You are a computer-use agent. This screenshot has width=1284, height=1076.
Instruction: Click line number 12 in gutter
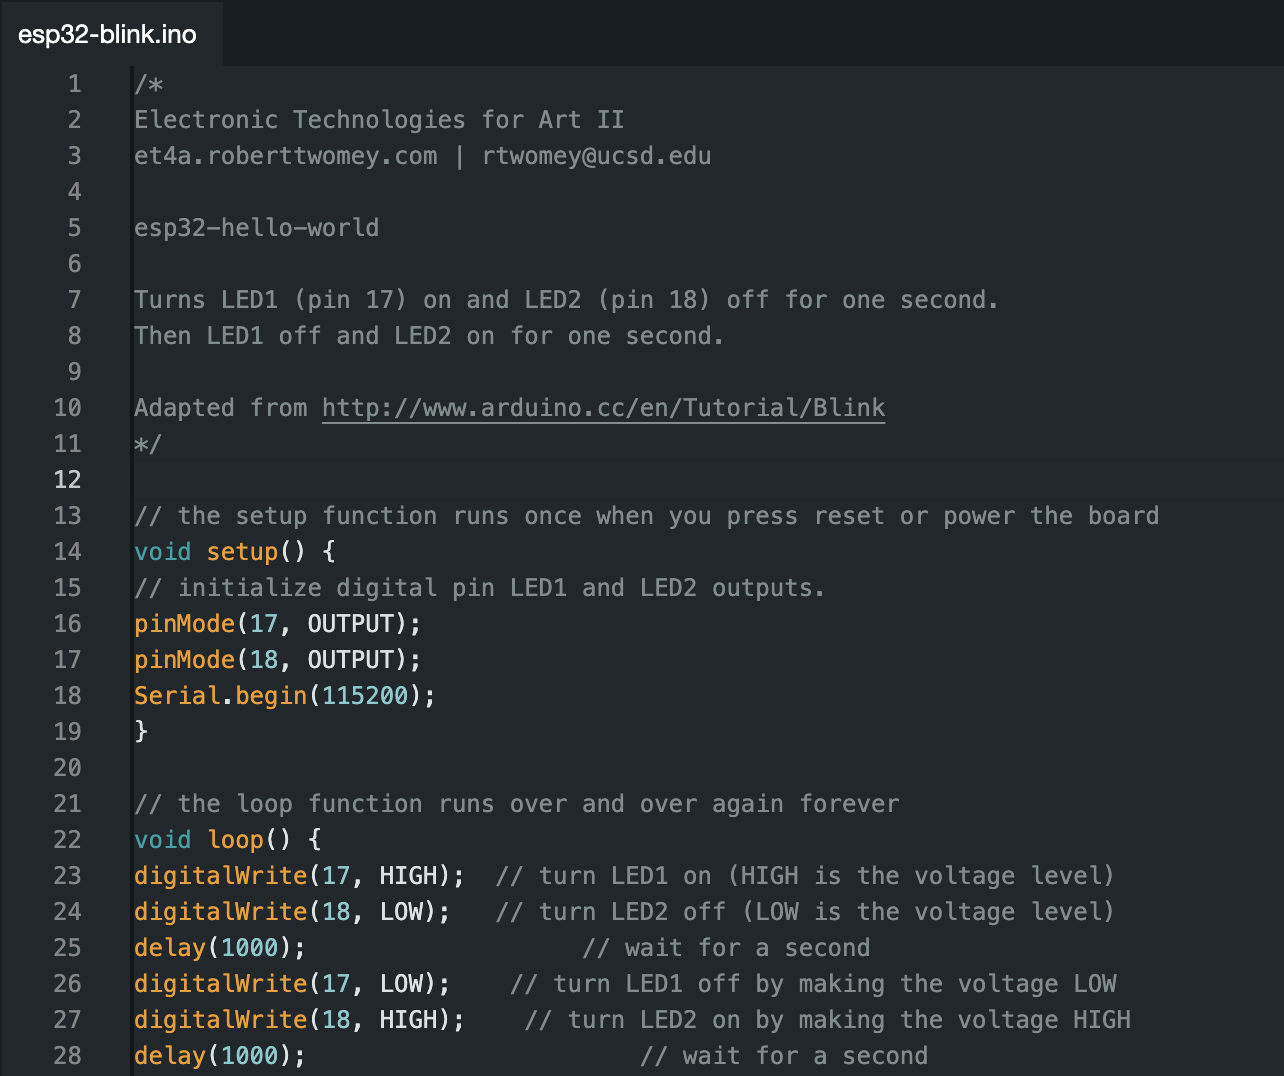[x=67, y=480]
